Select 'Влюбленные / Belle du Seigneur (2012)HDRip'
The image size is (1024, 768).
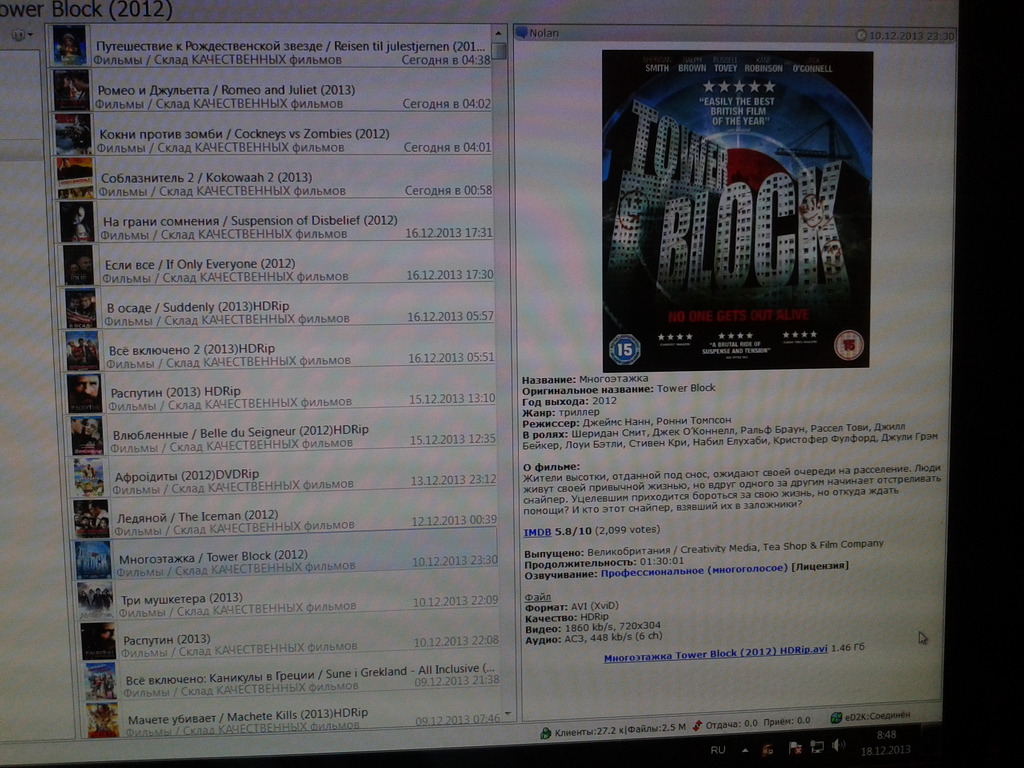tap(283, 435)
